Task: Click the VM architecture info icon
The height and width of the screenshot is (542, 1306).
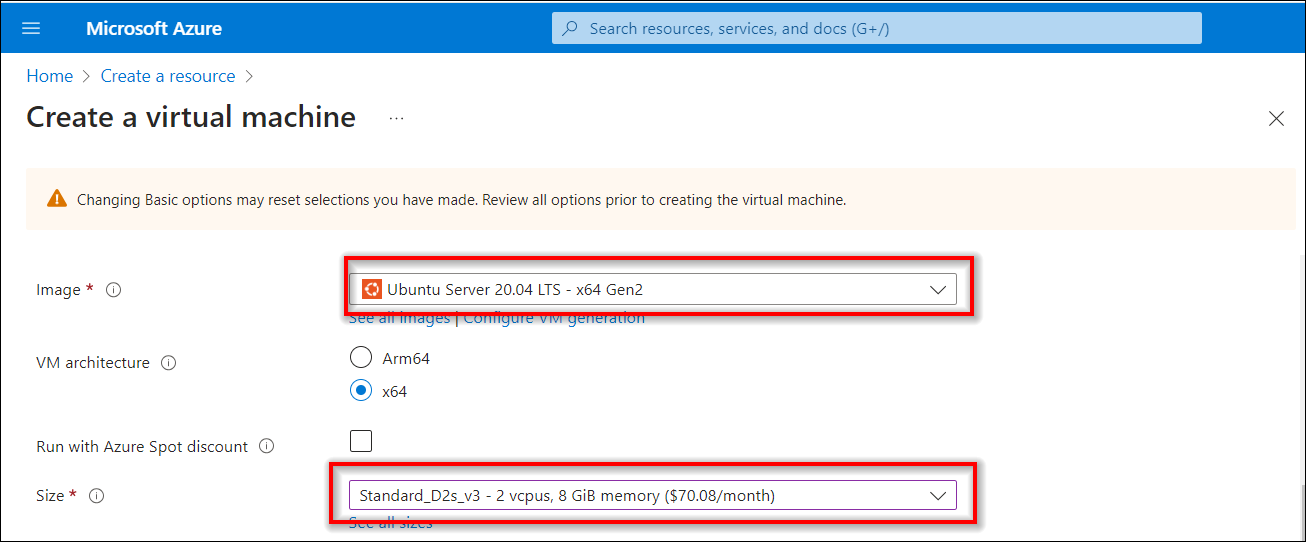Action: (x=169, y=363)
